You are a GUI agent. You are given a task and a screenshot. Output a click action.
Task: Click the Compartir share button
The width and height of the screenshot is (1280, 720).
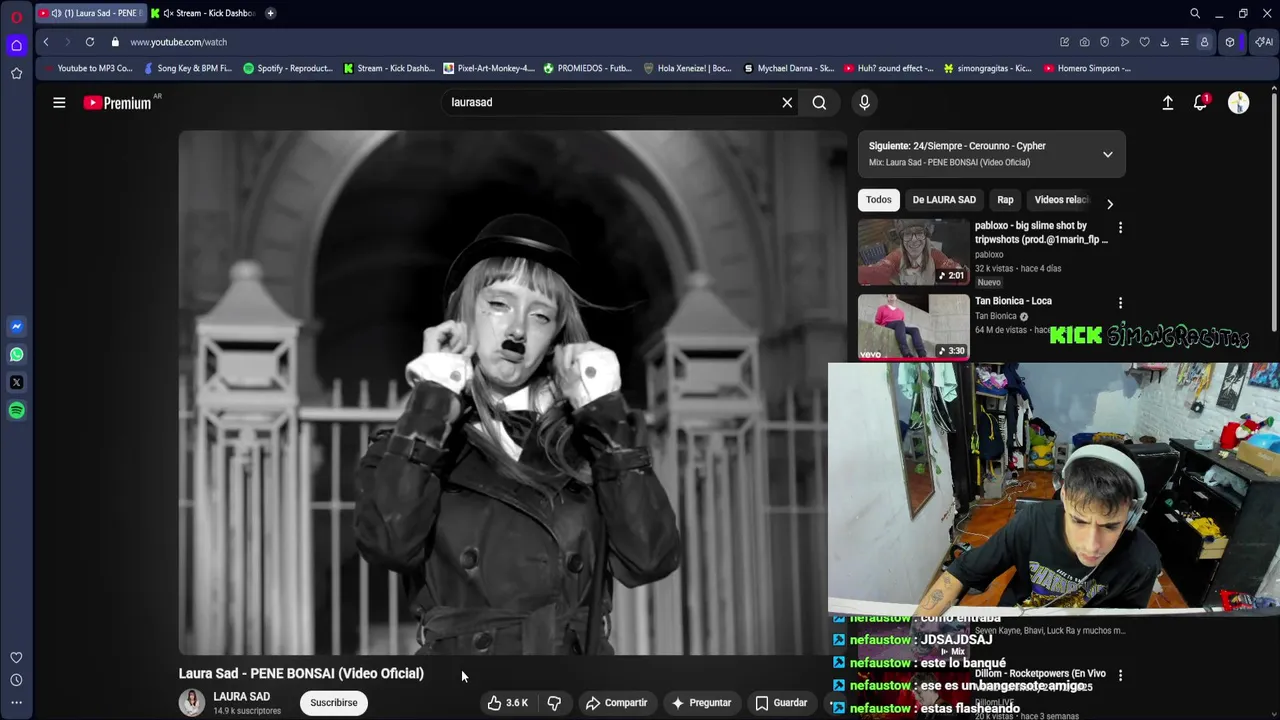click(x=617, y=703)
